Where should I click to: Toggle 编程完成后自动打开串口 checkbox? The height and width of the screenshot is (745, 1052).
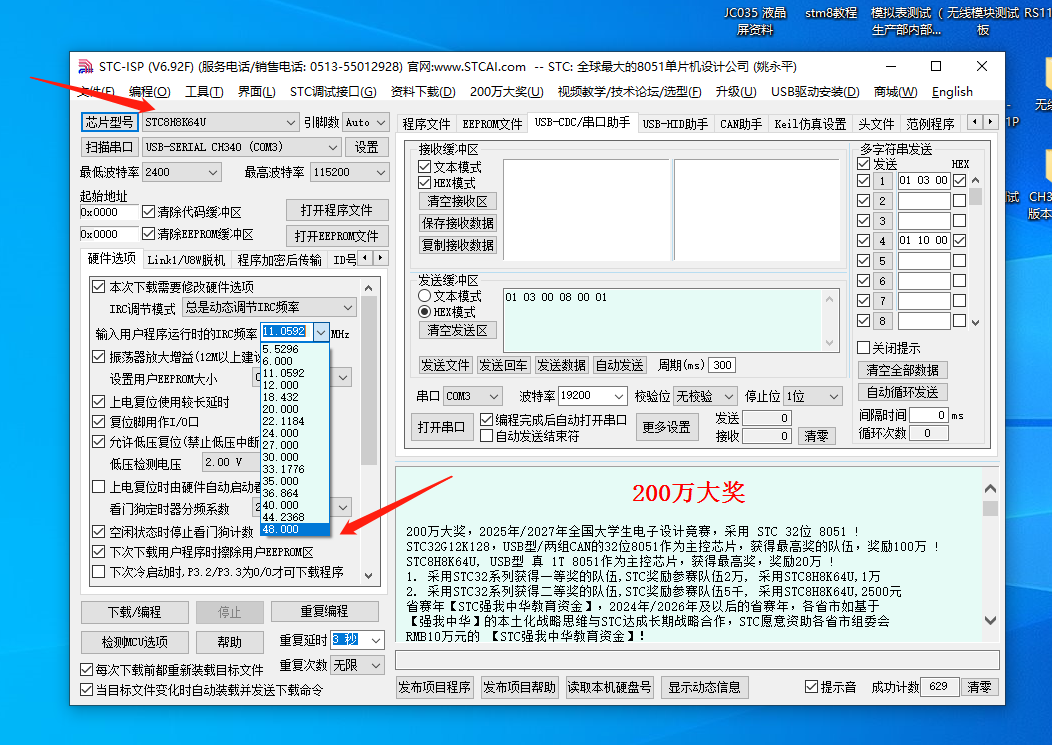[487, 420]
